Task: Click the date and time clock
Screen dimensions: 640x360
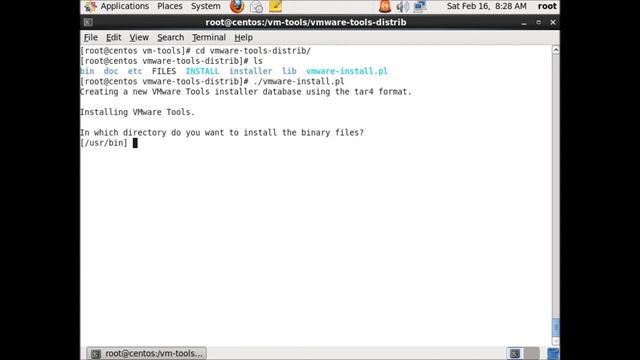Action: [x=486, y=6]
